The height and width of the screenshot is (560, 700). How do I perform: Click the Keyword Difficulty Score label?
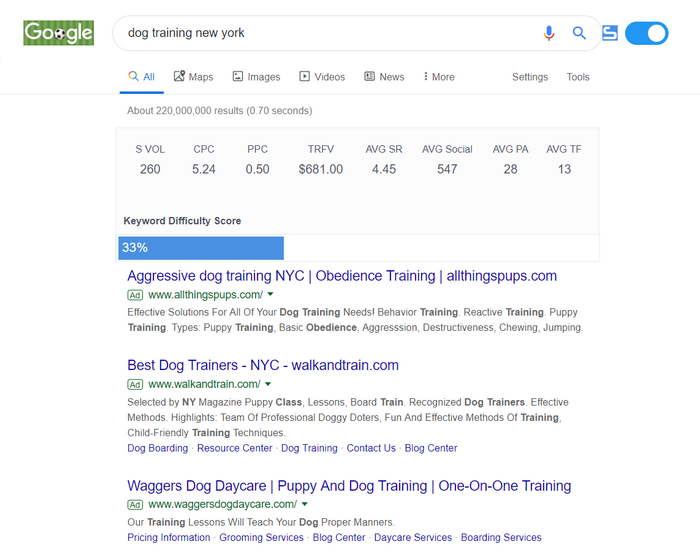pyautogui.click(x=182, y=221)
